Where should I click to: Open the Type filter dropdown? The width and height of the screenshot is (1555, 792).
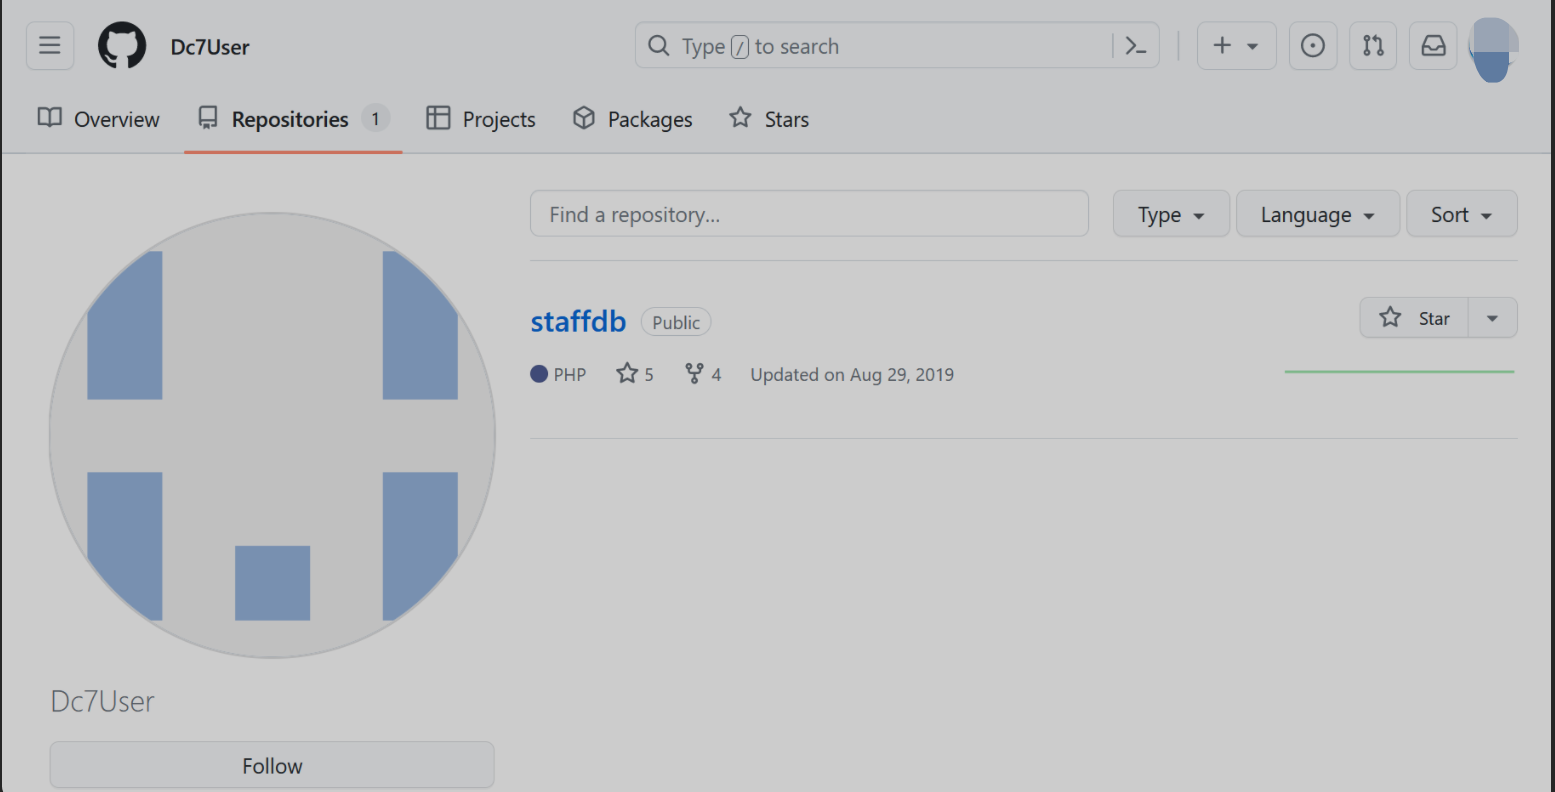[x=1171, y=214]
